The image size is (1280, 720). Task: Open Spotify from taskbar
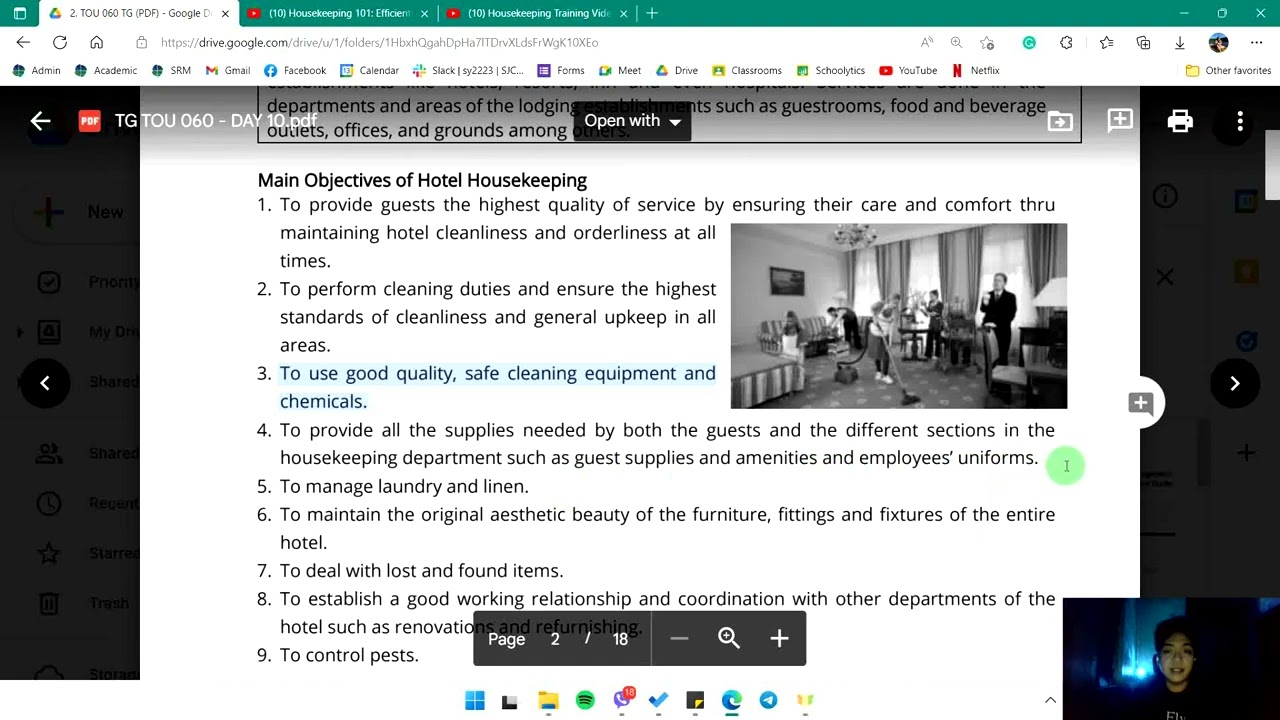pyautogui.click(x=585, y=700)
